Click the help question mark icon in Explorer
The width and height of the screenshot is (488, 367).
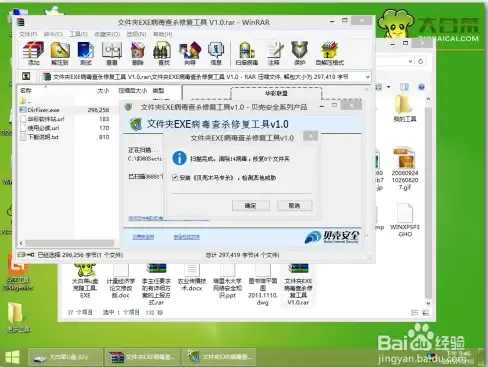(x=421, y=87)
